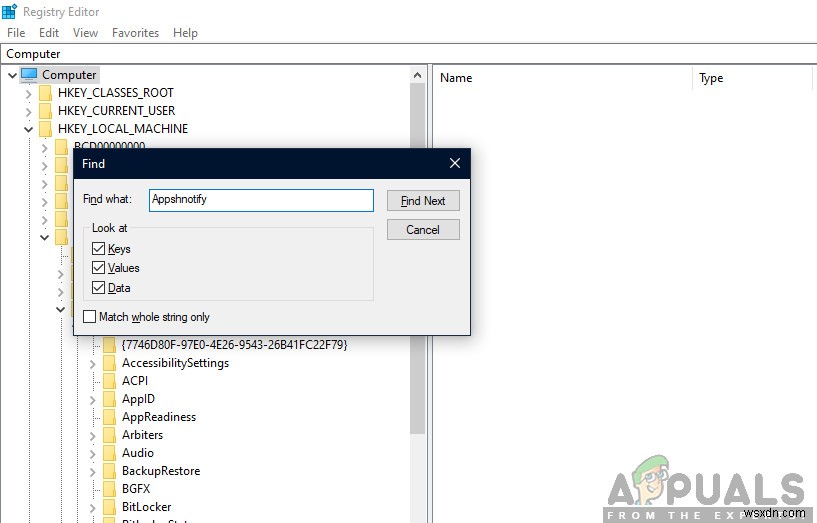817x523 pixels.
Task: Expand the Arbiters key
Action: 93,436
